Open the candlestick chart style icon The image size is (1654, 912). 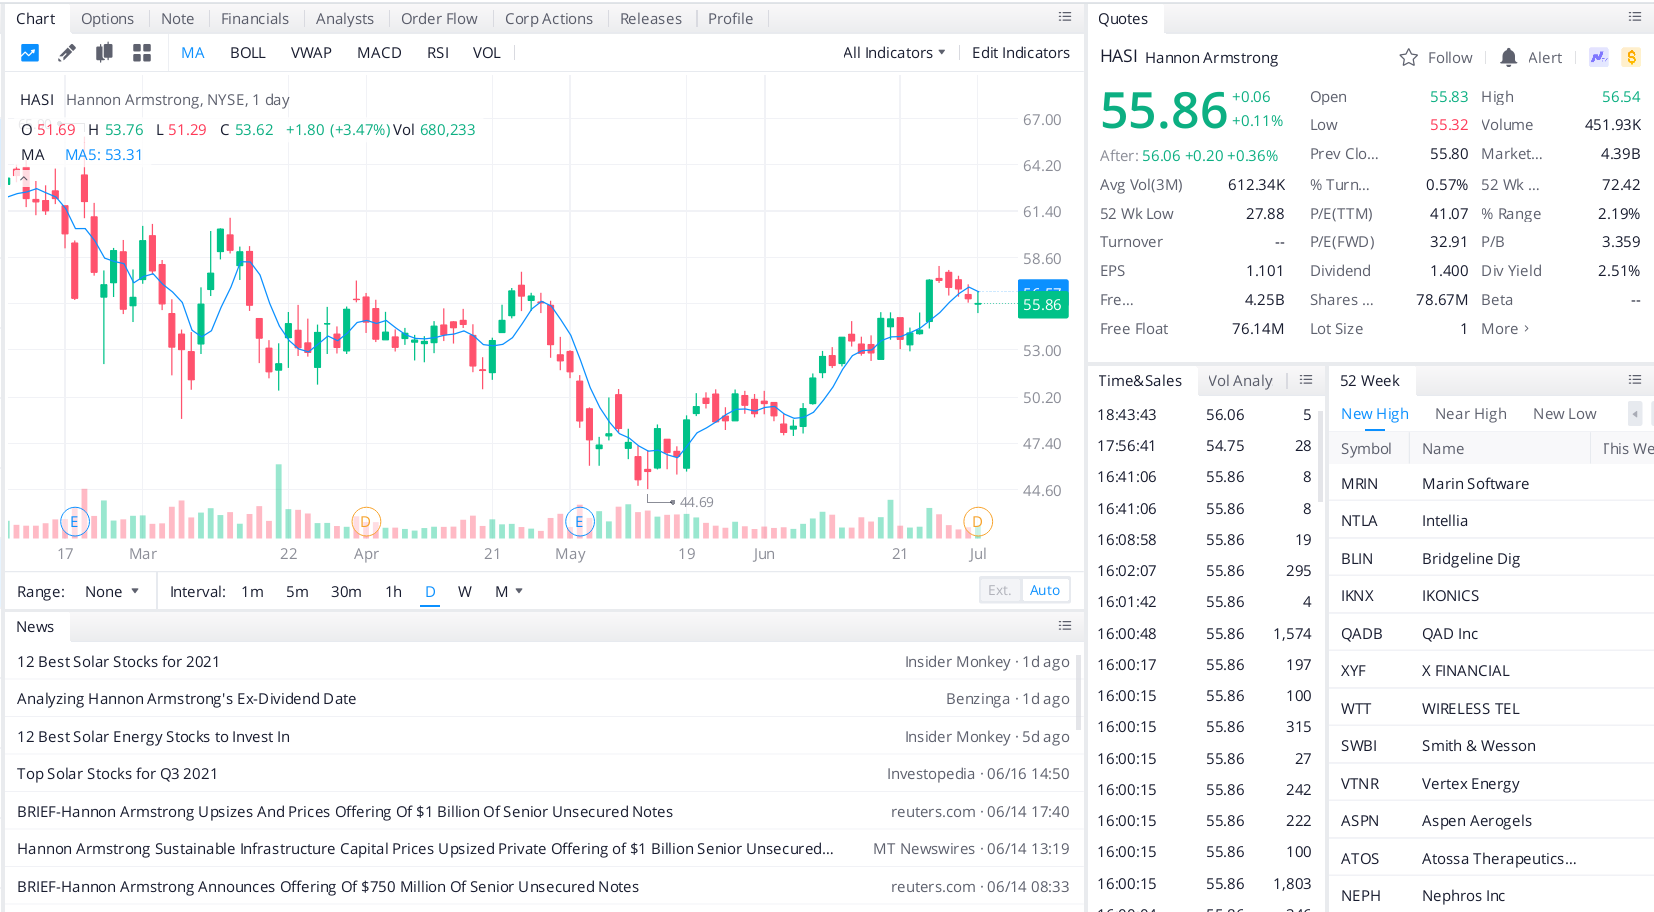point(104,53)
